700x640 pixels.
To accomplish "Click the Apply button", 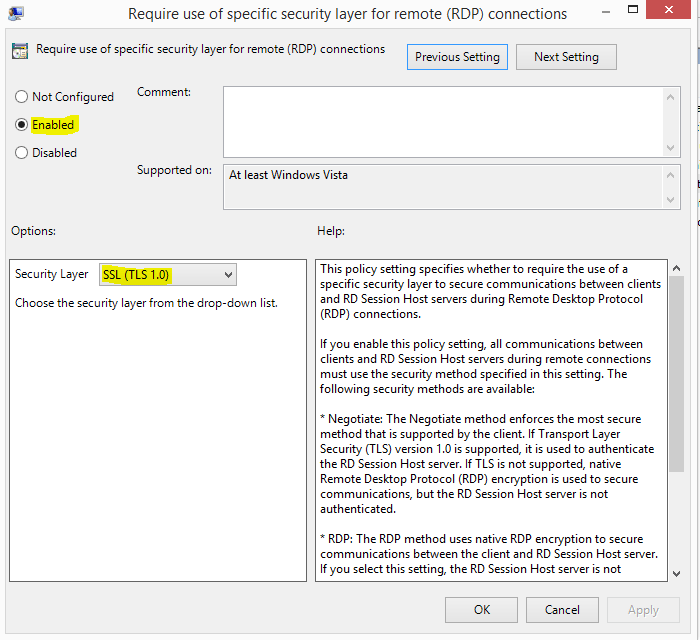I will click(643, 610).
